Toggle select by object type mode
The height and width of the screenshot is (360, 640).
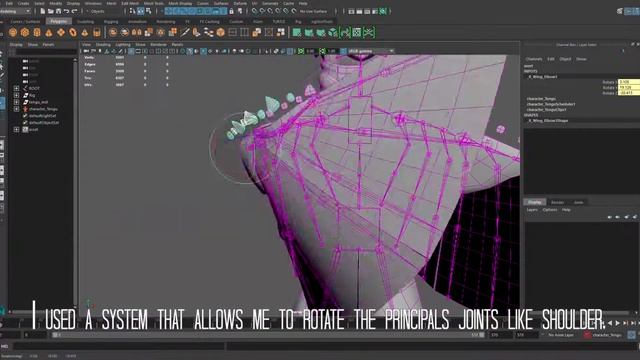click(140, 11)
